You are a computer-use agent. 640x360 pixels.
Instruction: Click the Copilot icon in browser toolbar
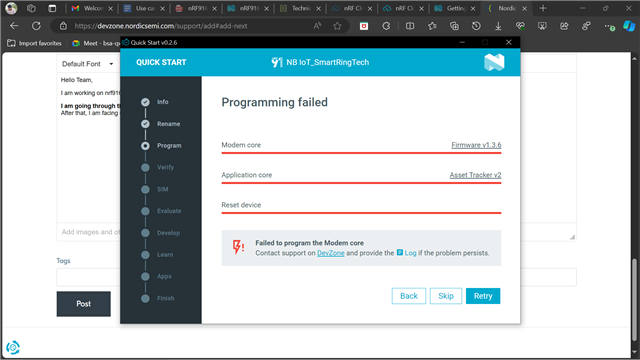[629, 26]
